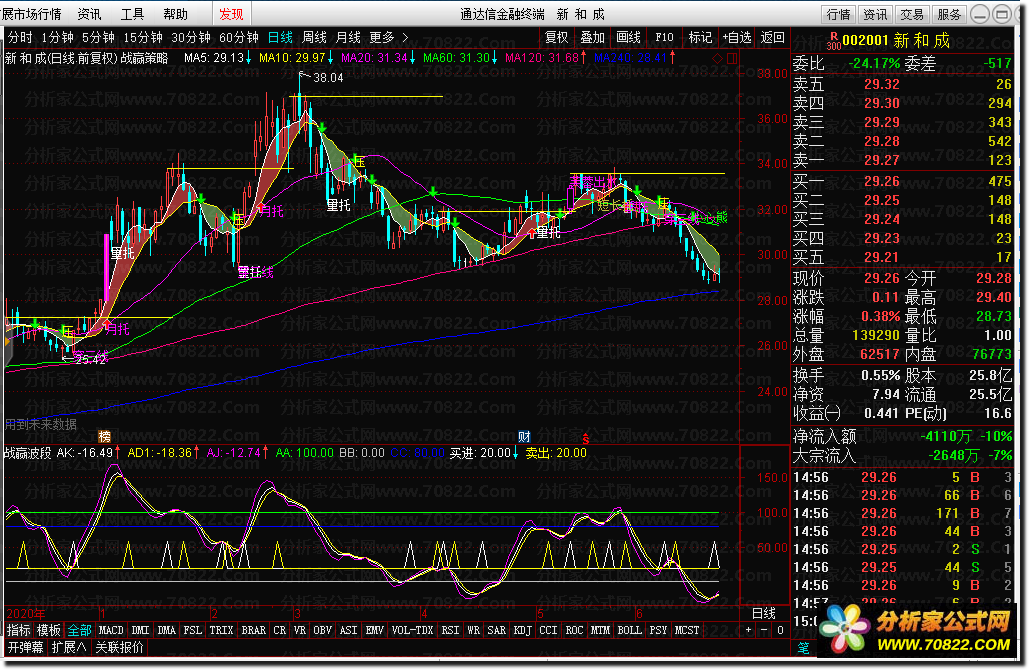Viewport: 1030px width, 670px height.
Task: Click the 财 financial marker icon
Action: pos(524,436)
